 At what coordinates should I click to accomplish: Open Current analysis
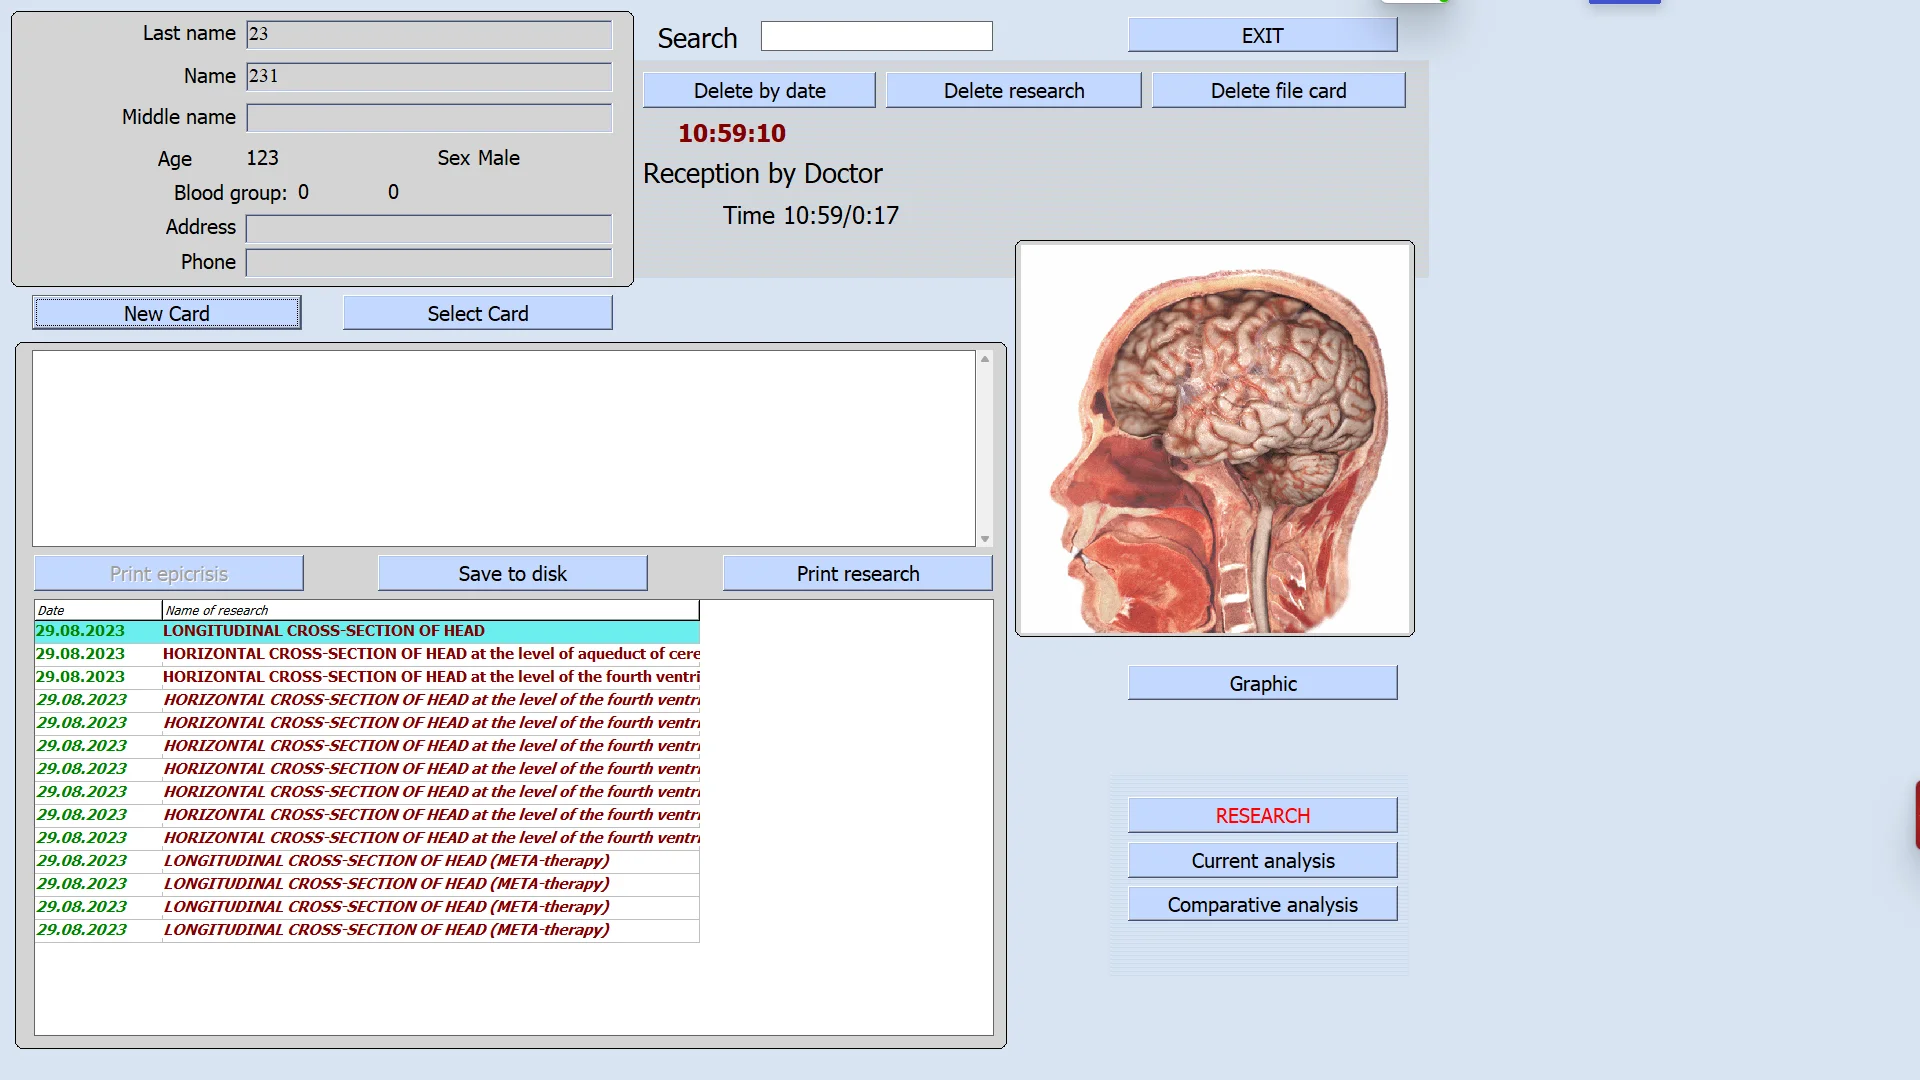(1262, 860)
